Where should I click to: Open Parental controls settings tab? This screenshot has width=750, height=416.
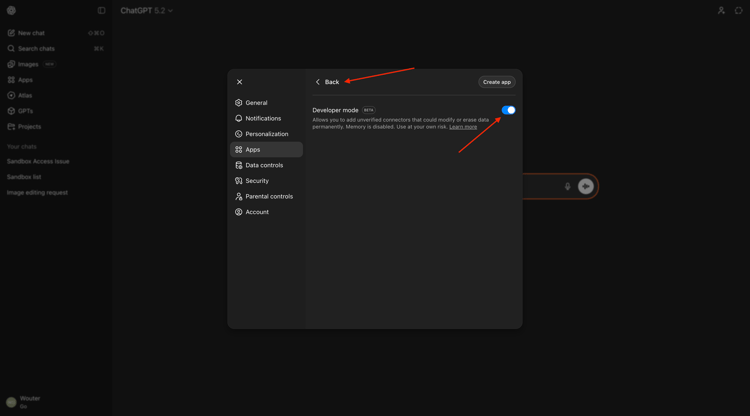(266, 197)
